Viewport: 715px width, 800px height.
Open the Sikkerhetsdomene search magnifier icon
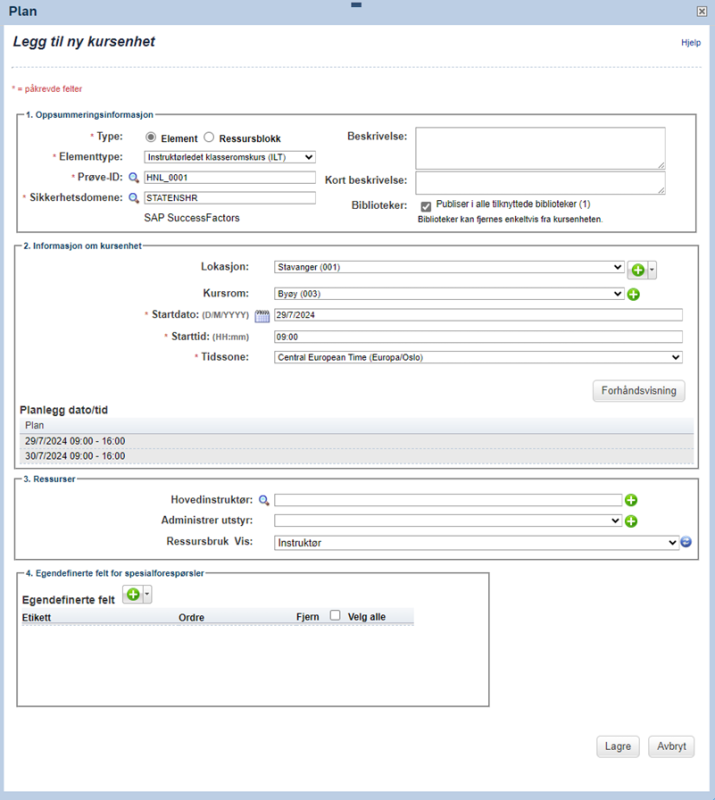pyautogui.click(x=133, y=198)
